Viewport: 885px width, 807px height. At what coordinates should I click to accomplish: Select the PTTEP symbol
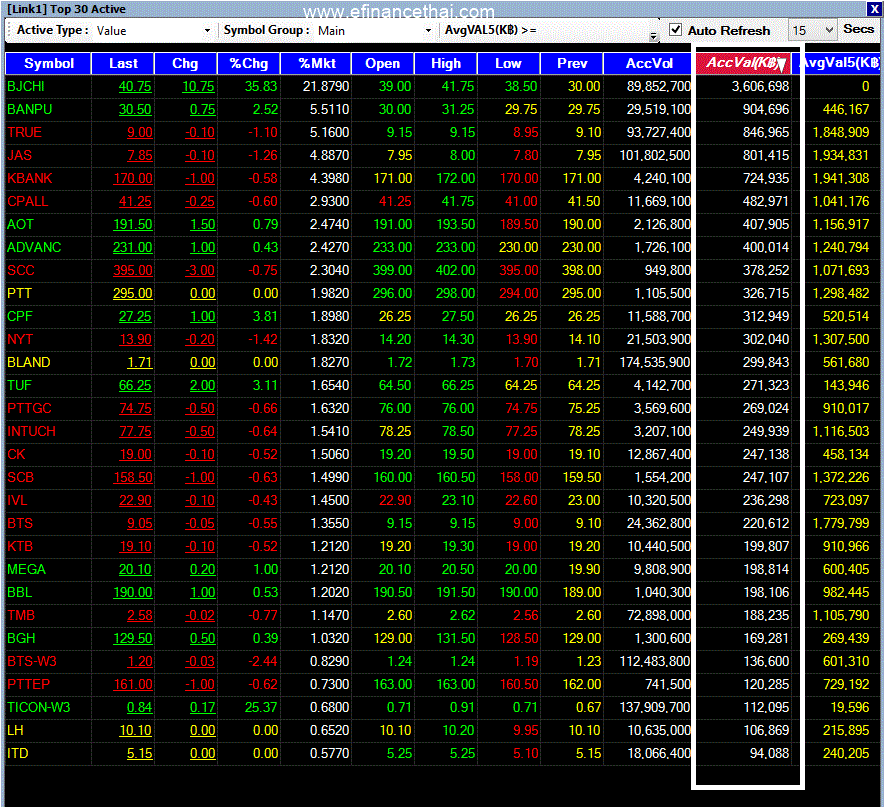pyautogui.click(x=29, y=685)
